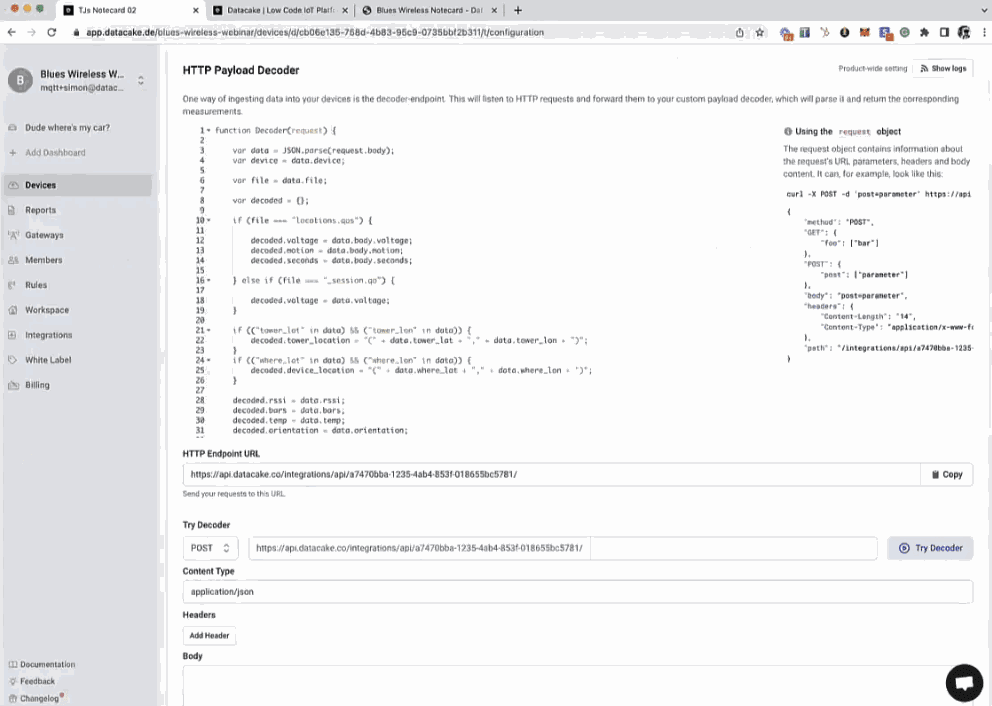Click the Integrations plus-box icon
Image resolution: width=992 pixels, height=706 pixels.
[12, 335]
